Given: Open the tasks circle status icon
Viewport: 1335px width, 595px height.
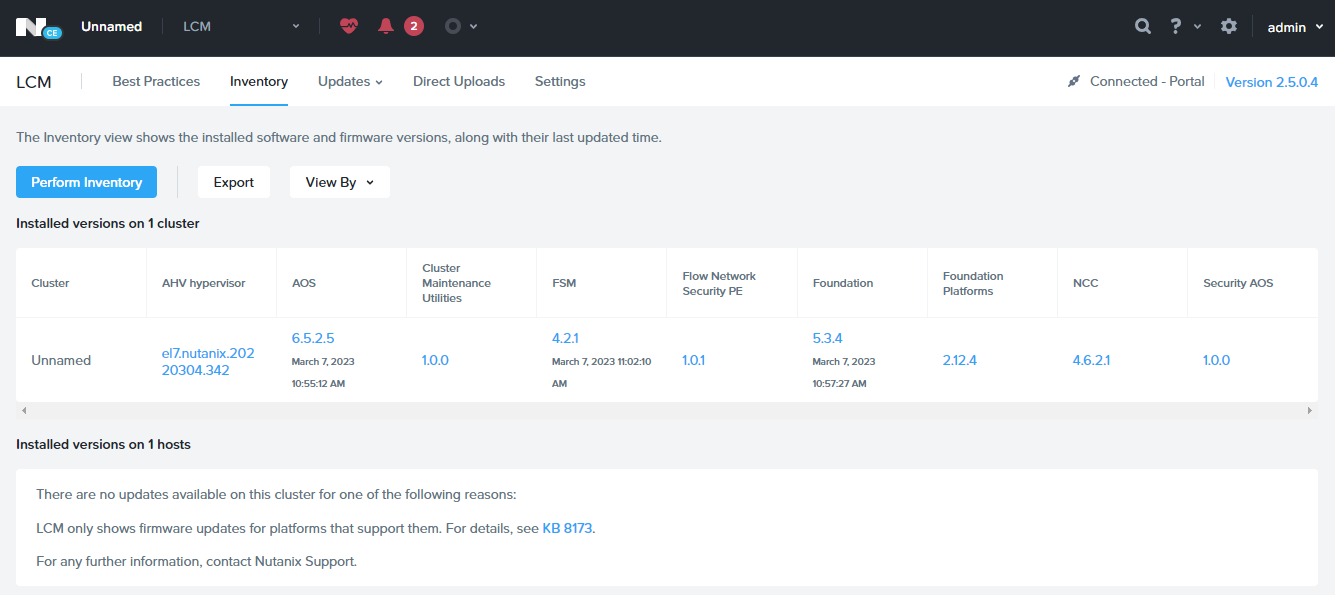Looking at the screenshot, I should (x=453, y=26).
